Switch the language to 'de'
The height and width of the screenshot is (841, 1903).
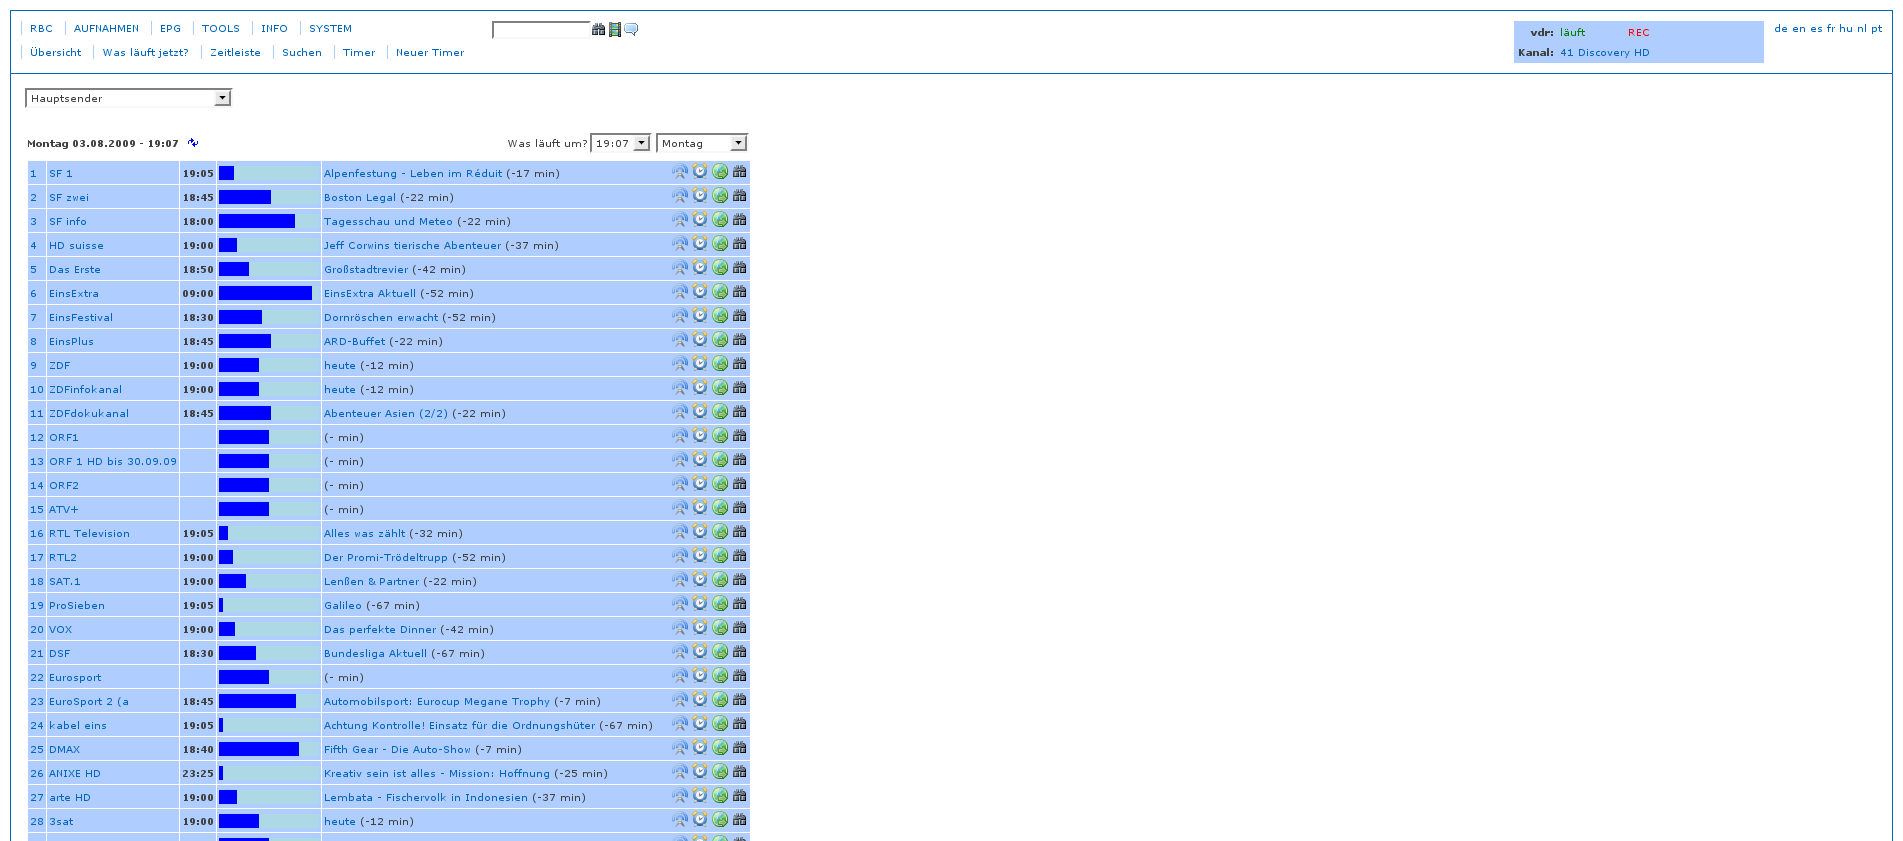click(x=1781, y=29)
